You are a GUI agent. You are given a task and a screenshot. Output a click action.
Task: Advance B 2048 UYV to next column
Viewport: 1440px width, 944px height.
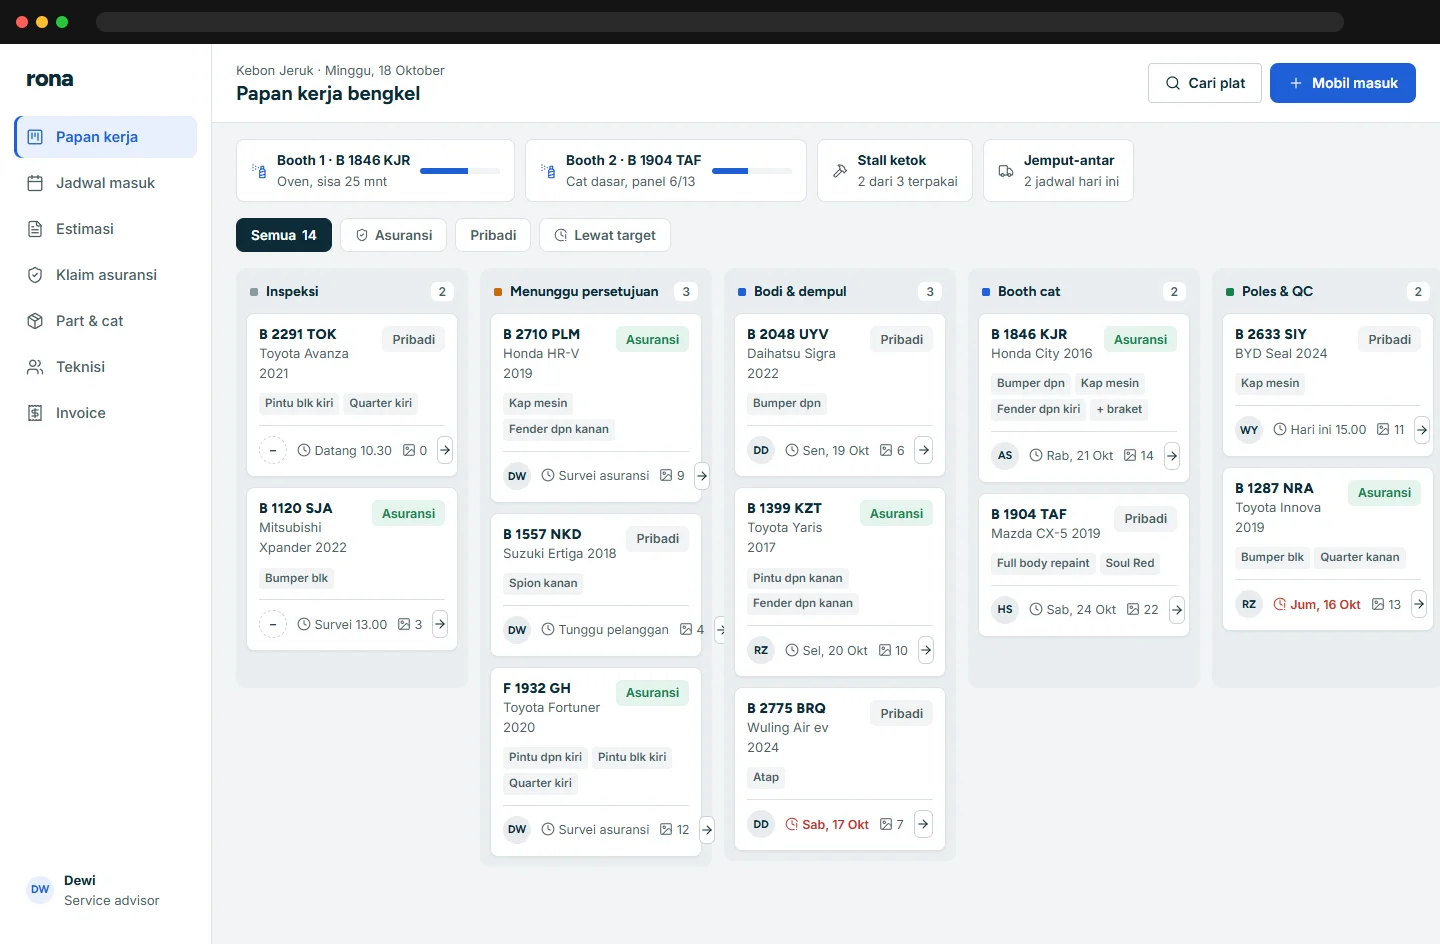pos(924,450)
